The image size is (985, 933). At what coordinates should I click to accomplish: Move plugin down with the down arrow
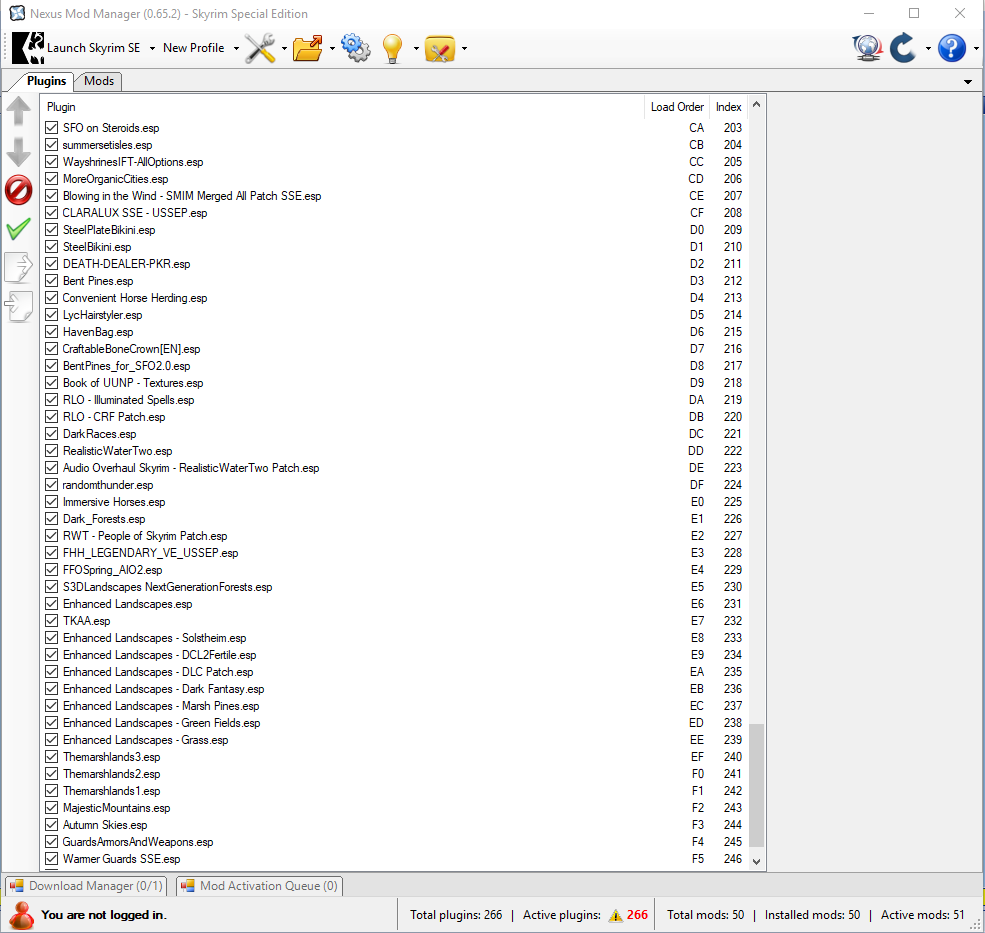pos(18,151)
